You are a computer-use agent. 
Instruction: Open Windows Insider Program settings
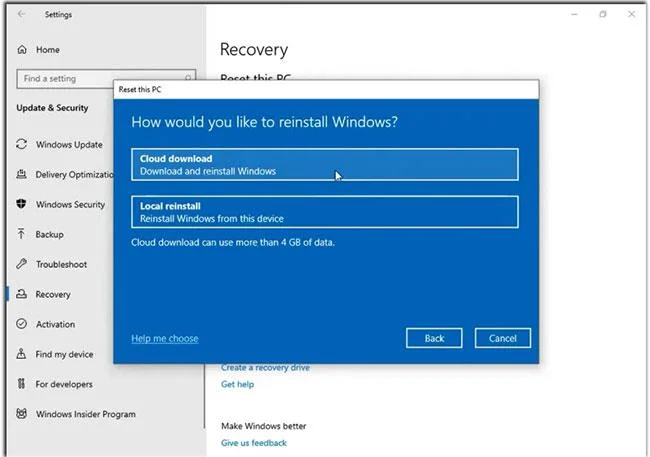click(x=86, y=414)
